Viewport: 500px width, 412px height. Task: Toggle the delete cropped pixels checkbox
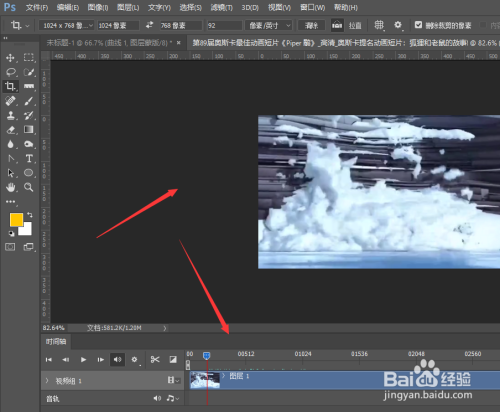coord(418,25)
